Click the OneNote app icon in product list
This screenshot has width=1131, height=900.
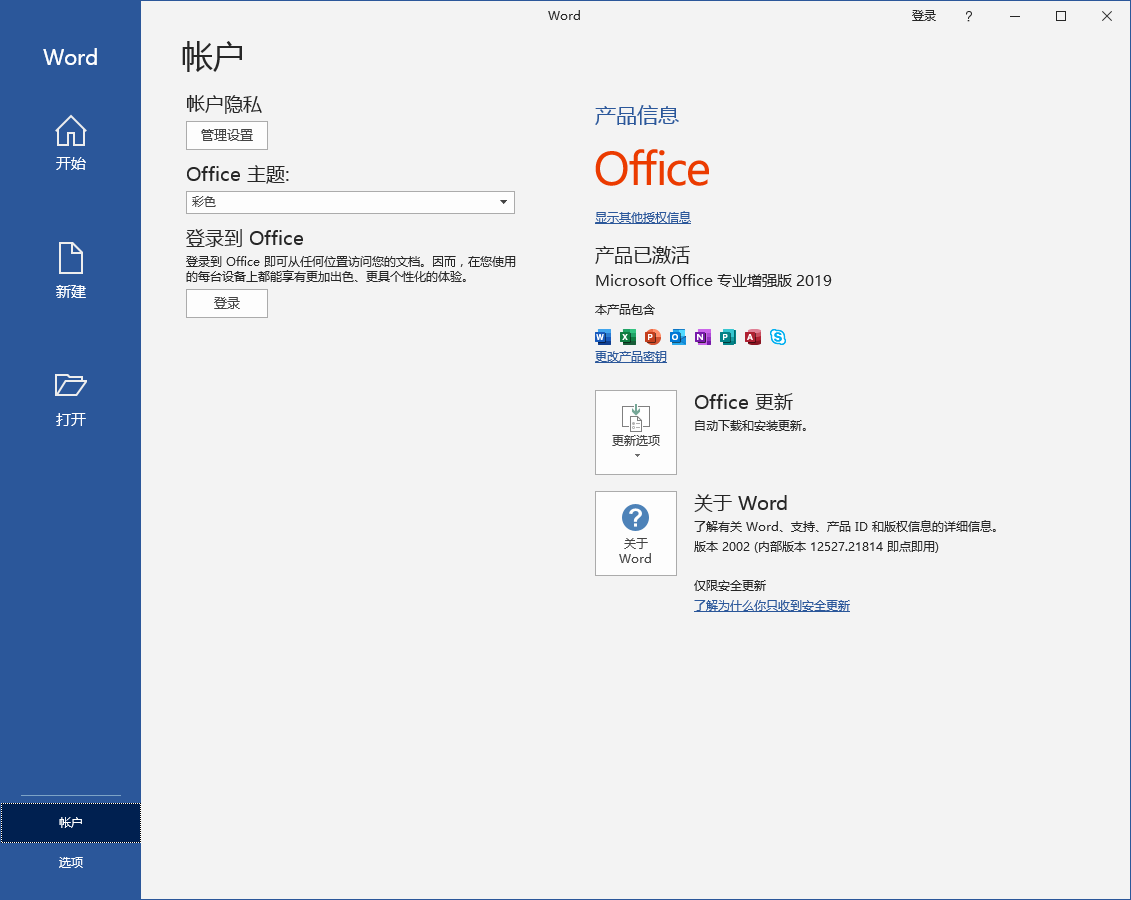pos(703,337)
